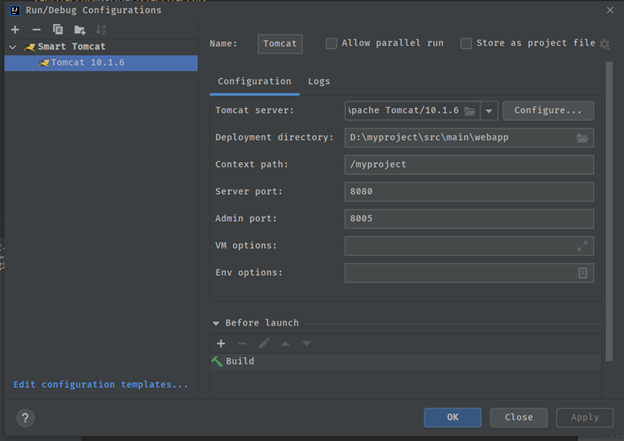Remove the selected configuration
This screenshot has height=441, width=624.
point(36,29)
